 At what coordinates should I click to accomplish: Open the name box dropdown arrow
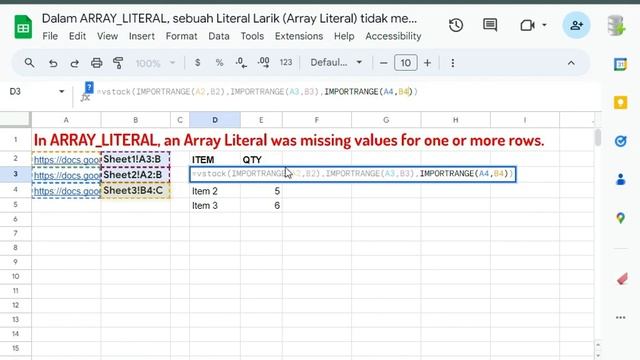click(x=61, y=91)
